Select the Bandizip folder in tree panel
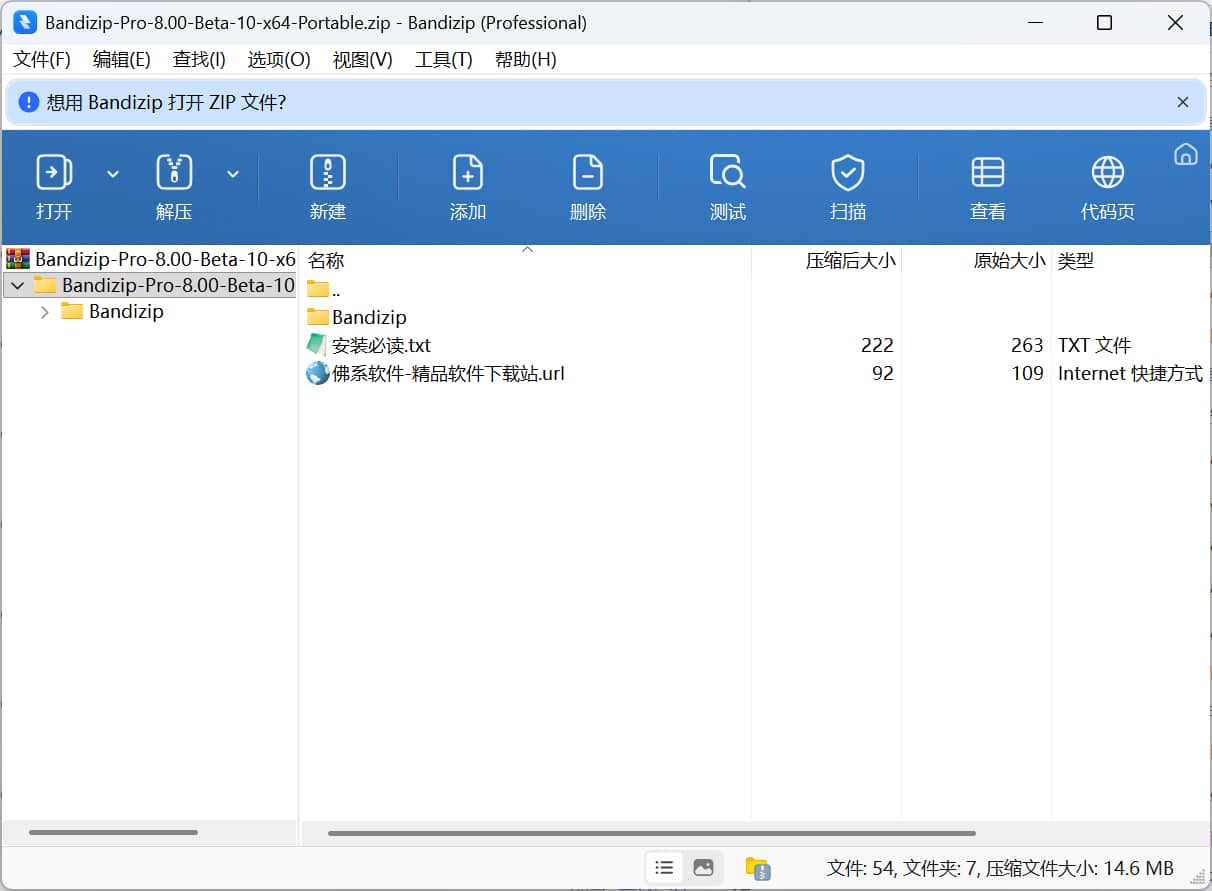The height and width of the screenshot is (891, 1212). coord(126,312)
